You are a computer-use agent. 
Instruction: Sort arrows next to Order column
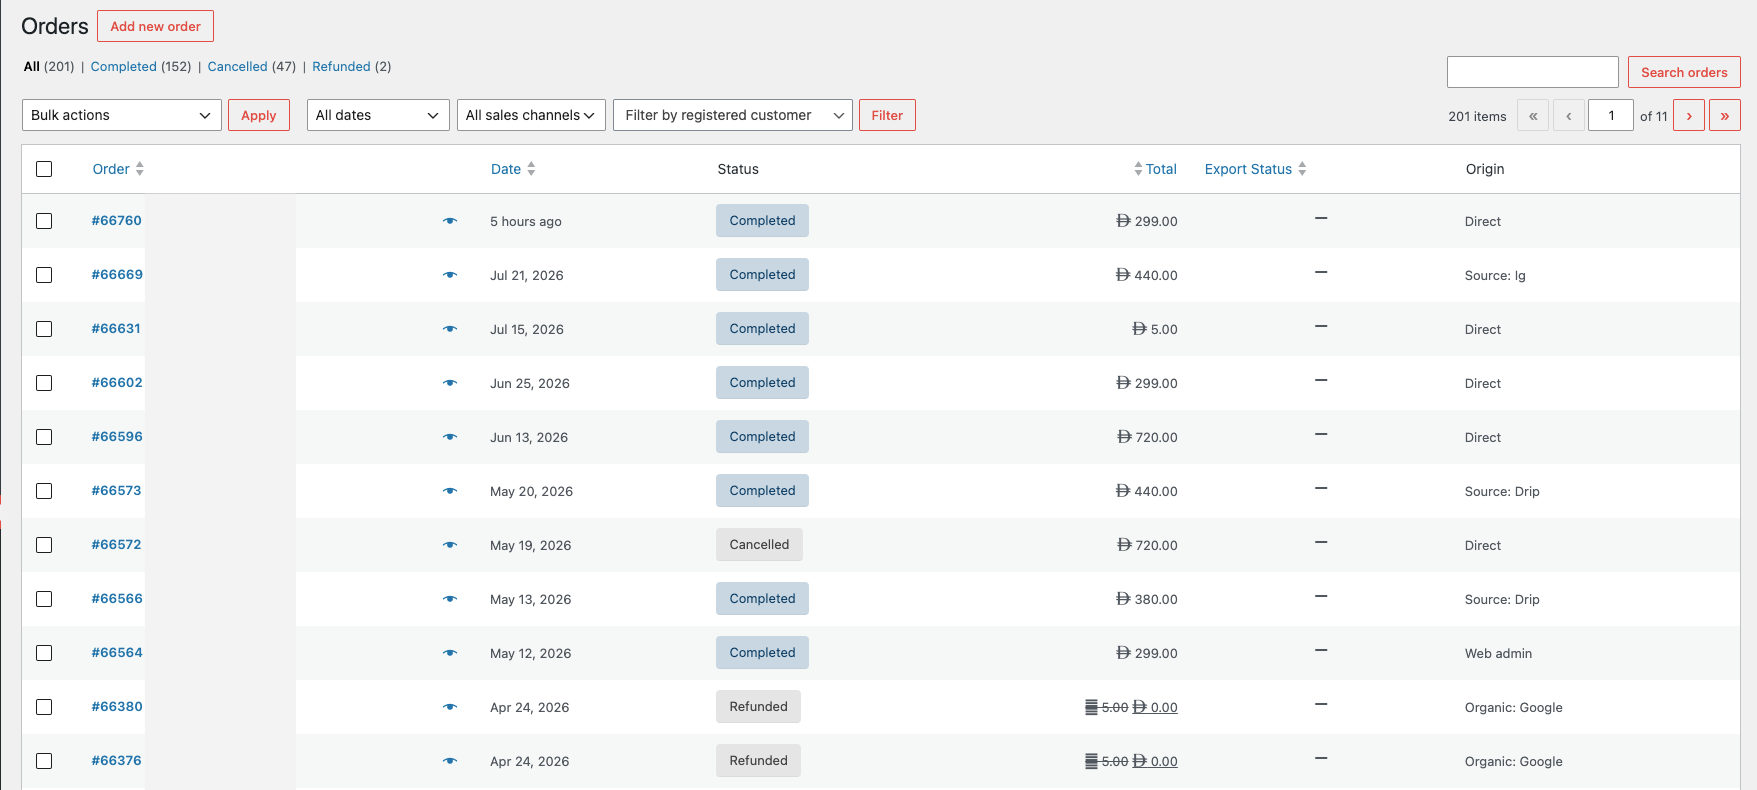[140, 169]
